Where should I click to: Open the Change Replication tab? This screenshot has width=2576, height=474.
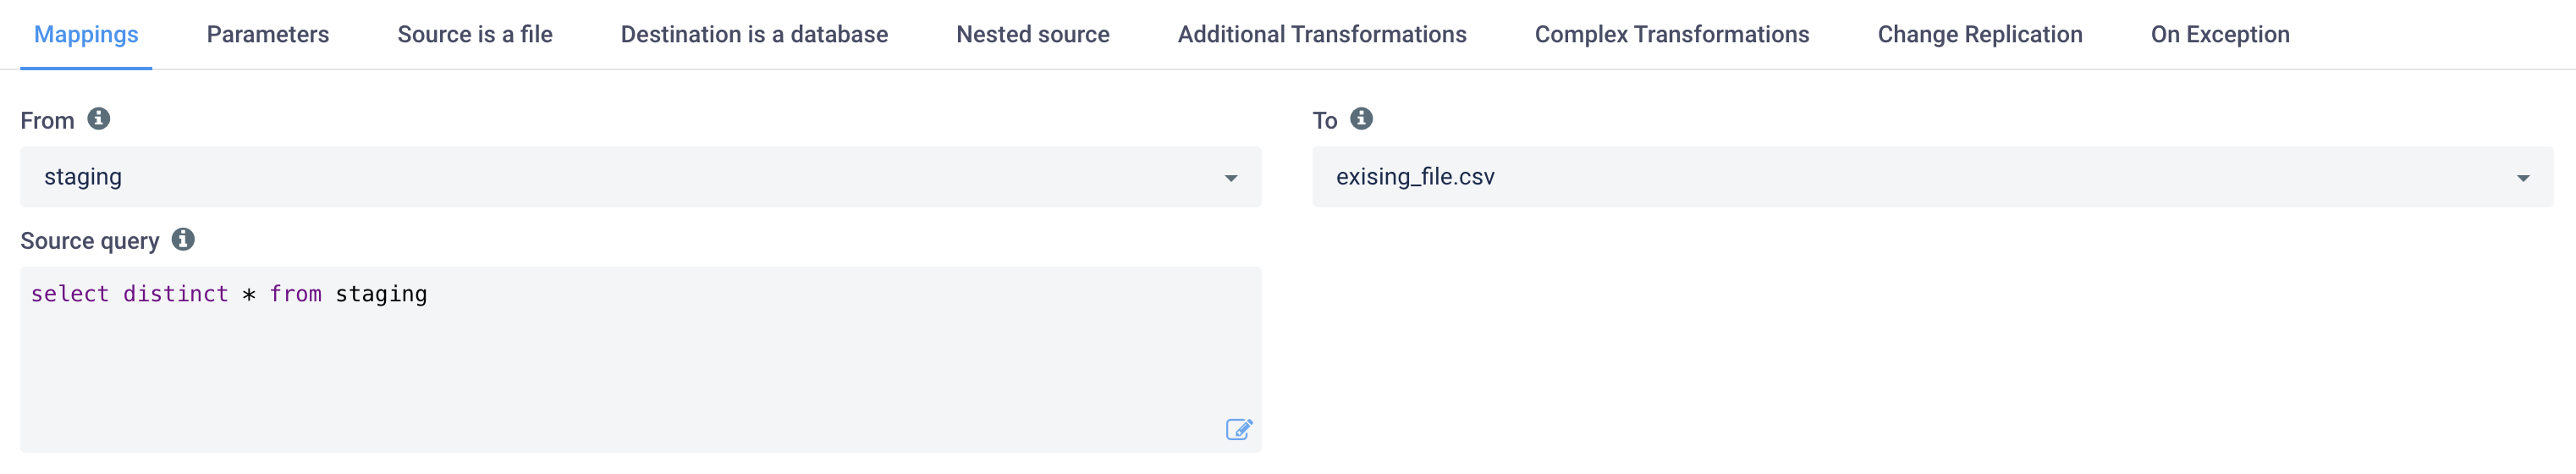coord(1980,35)
